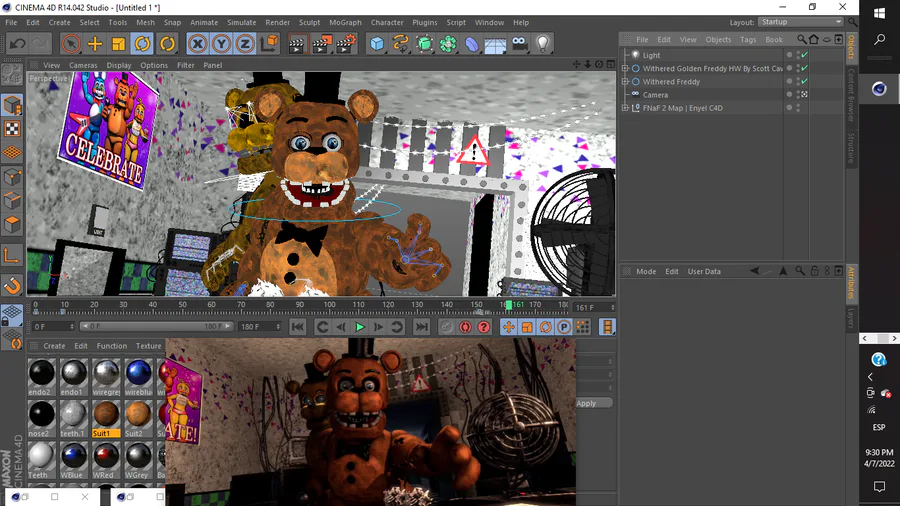Toggle Withered Golden Freddy enable checkmark
This screenshot has height=506, width=900.
(805, 68)
